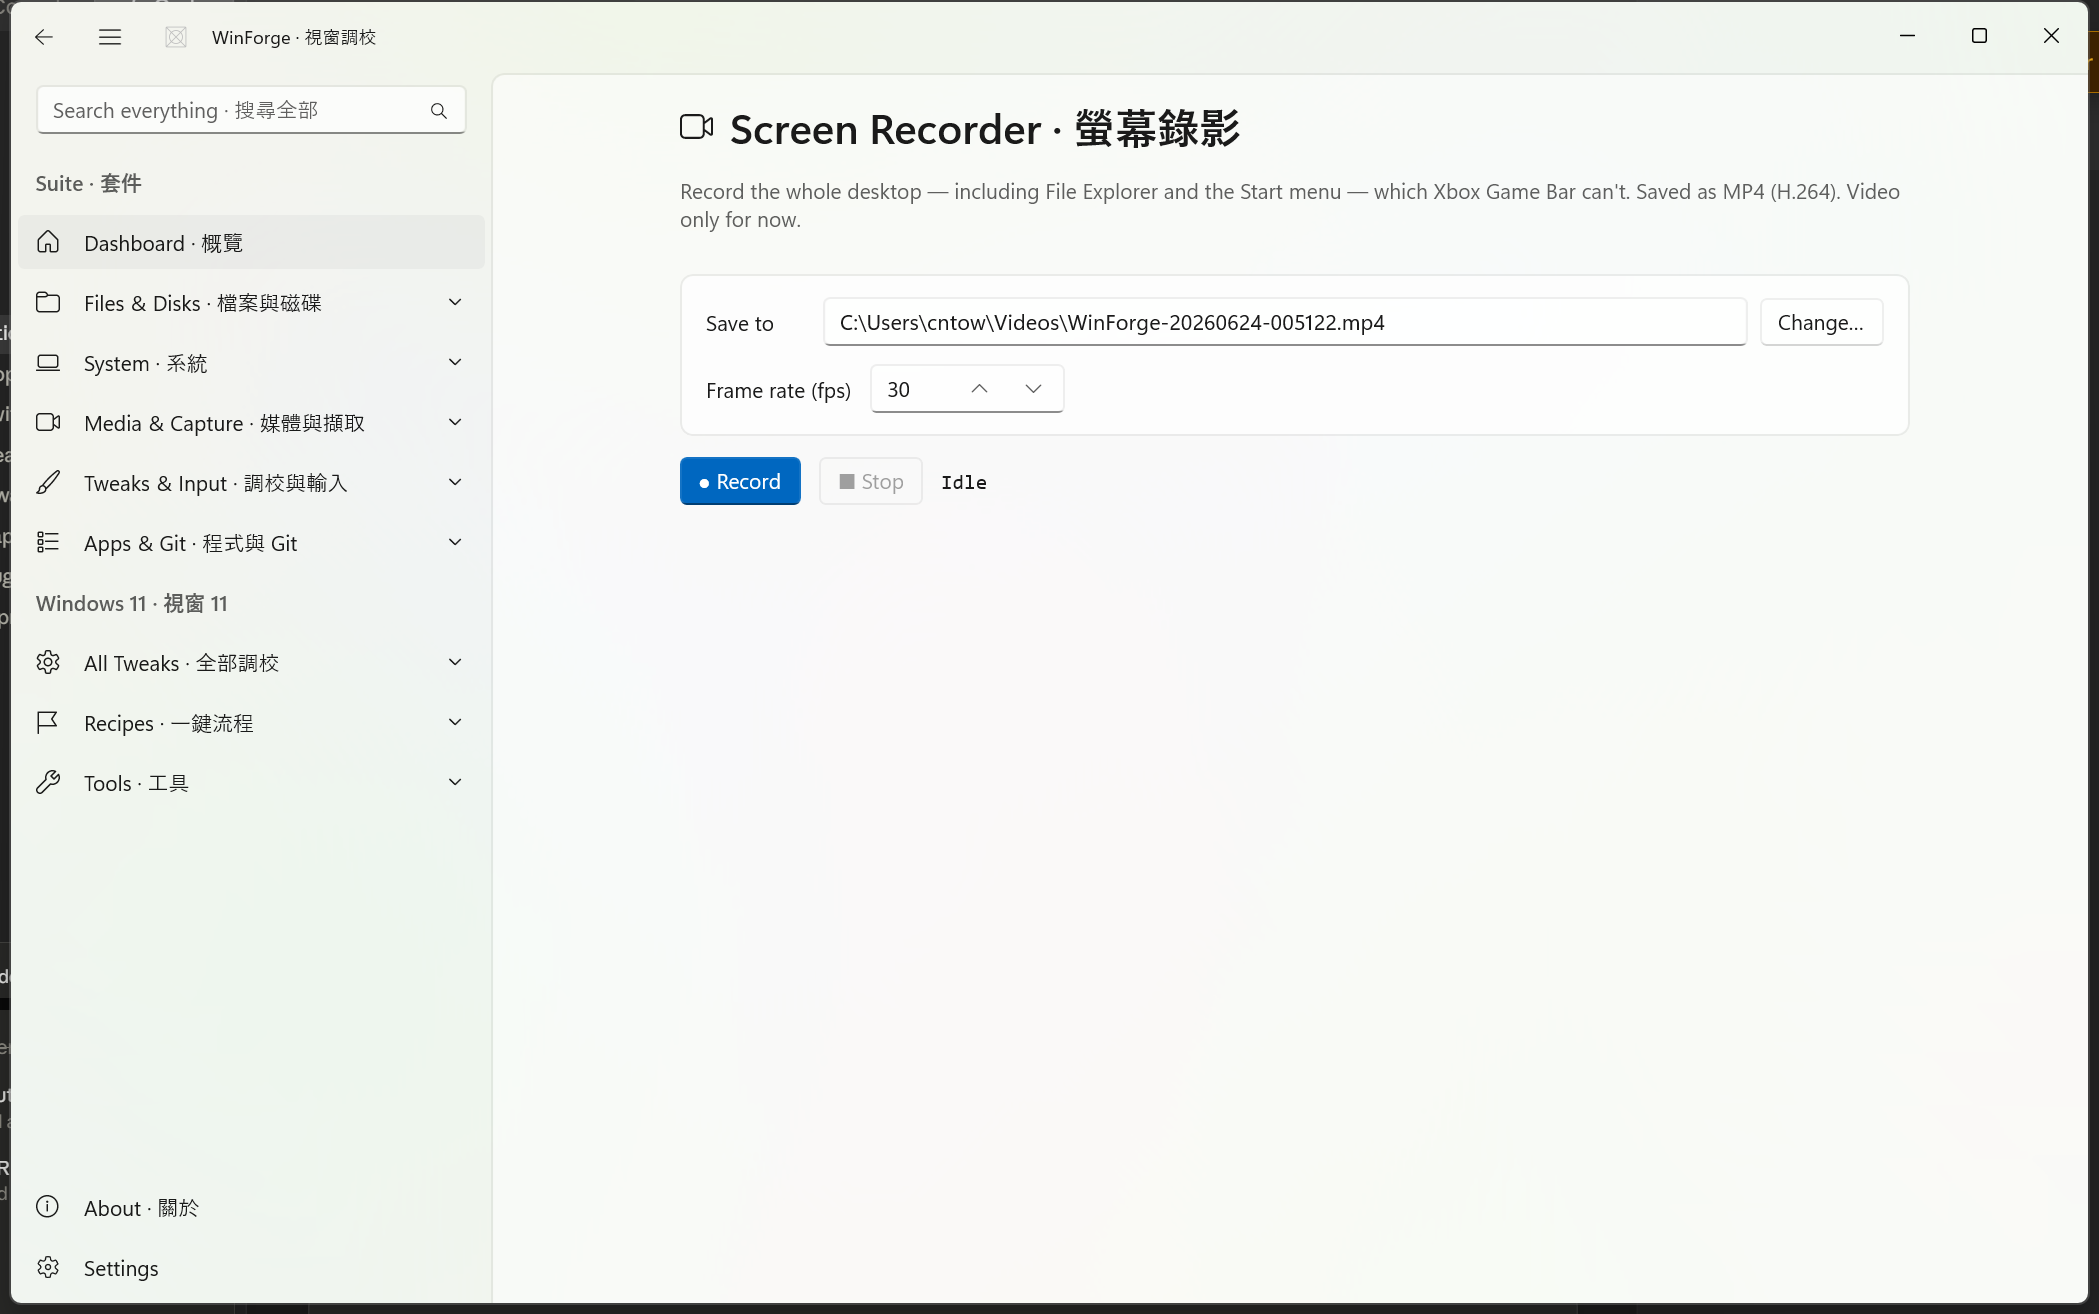Viewport: 2099px width, 1314px height.
Task: Minimize the WinForge window
Action: (1907, 36)
